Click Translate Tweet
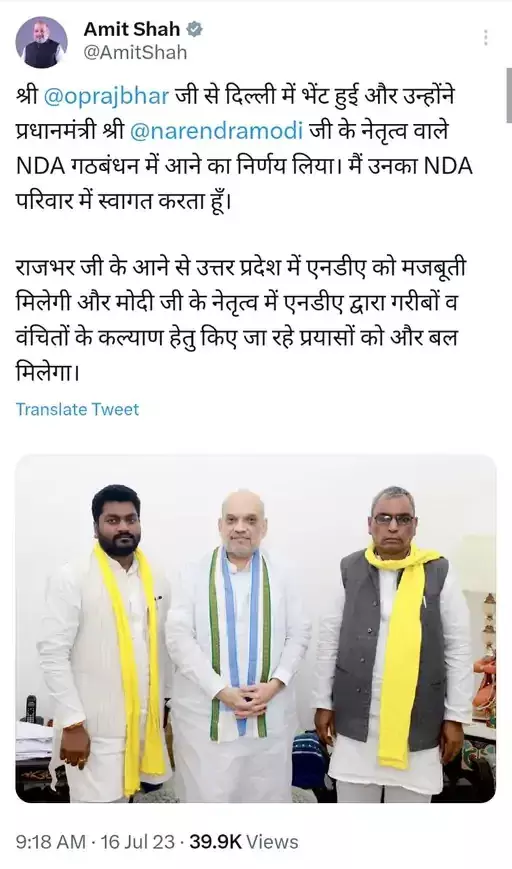Image resolution: width=512 pixels, height=869 pixels. [x=78, y=410]
